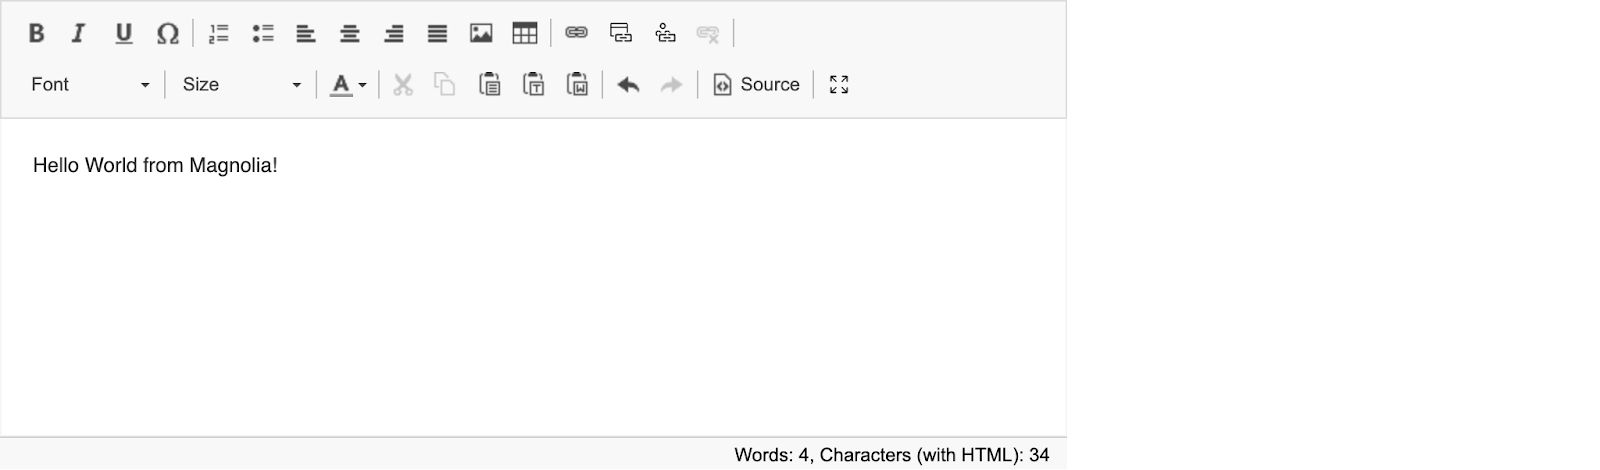
Task: Center align the text
Action: tap(349, 33)
